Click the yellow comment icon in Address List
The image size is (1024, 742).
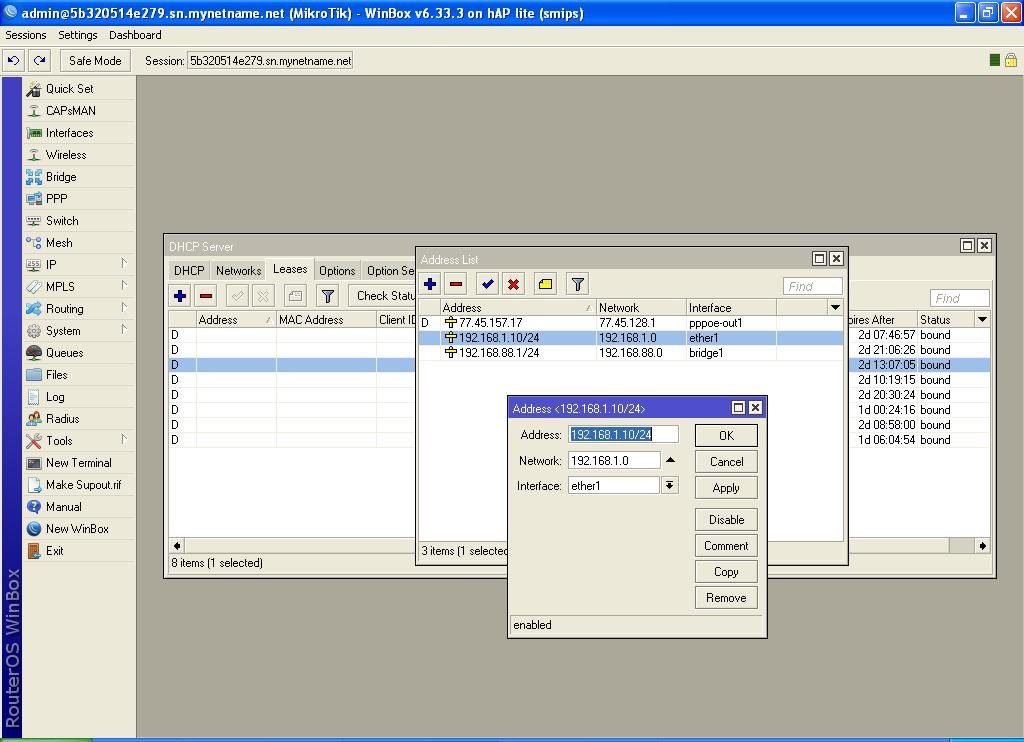coord(545,284)
